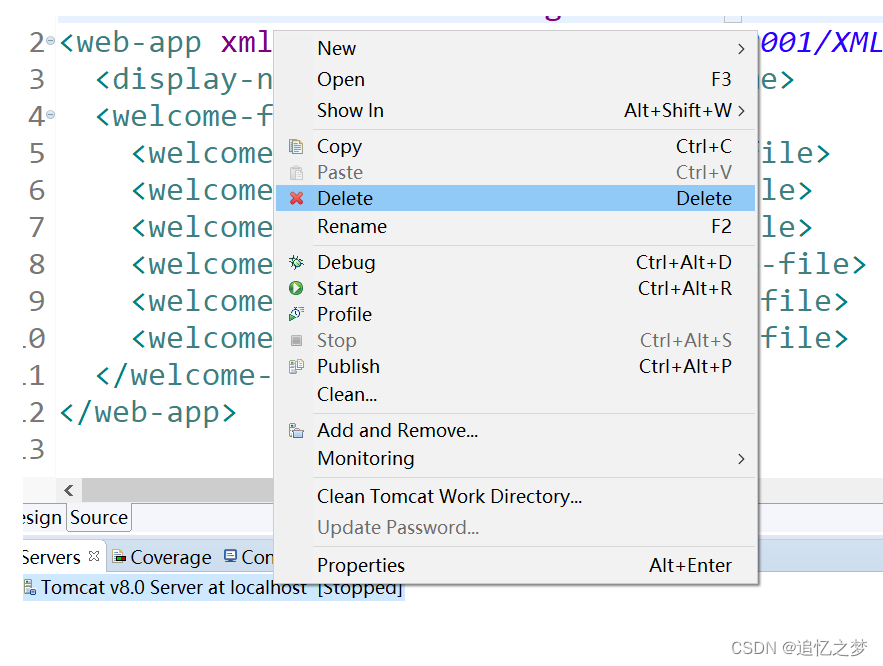
Task: Expand the Show In submenu arrow
Action: [x=741, y=110]
